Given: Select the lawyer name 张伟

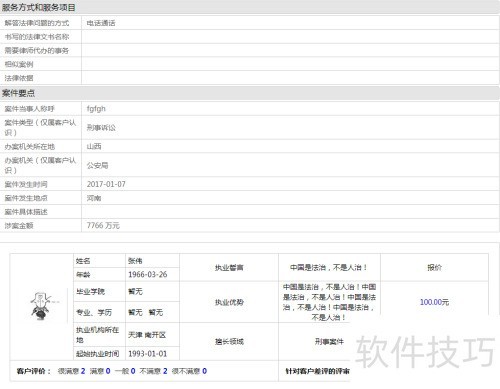Looking at the screenshot, I should (135, 261).
